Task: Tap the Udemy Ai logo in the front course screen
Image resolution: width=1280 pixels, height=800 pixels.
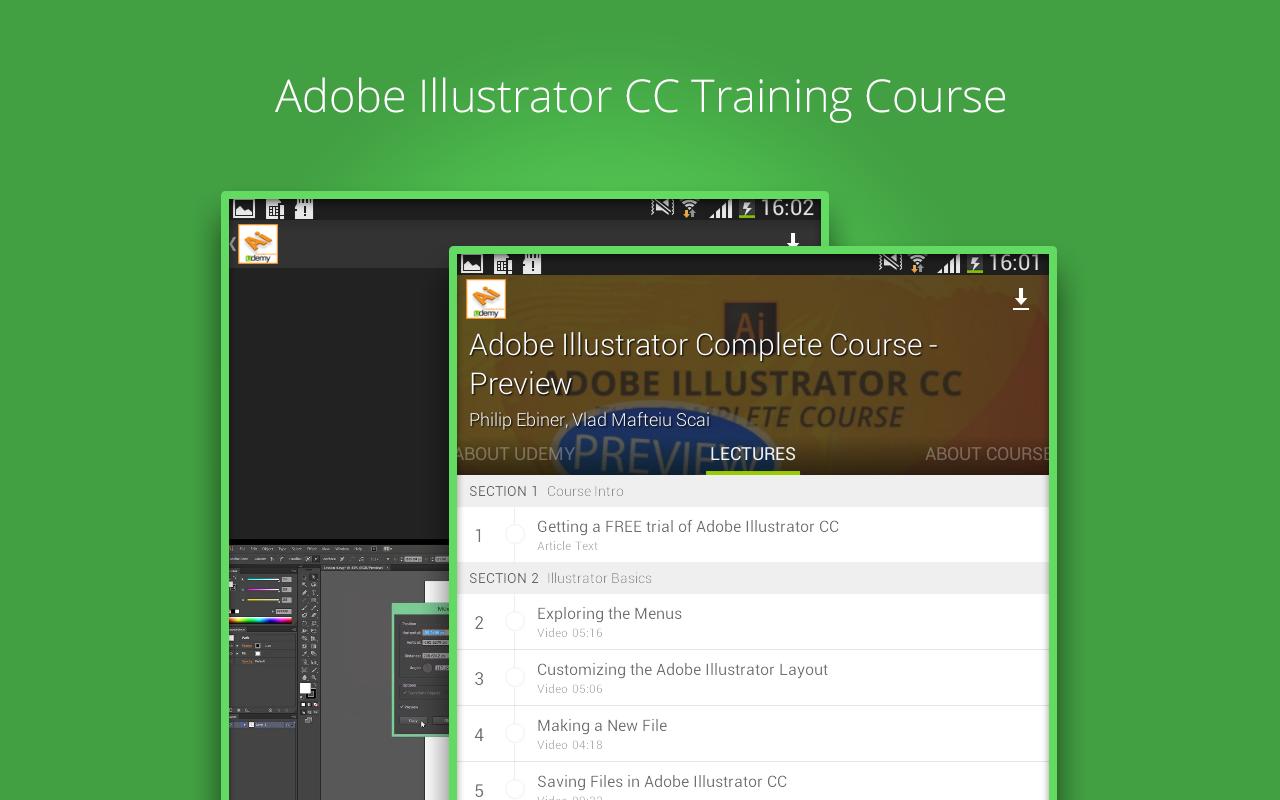Action: 486,299
